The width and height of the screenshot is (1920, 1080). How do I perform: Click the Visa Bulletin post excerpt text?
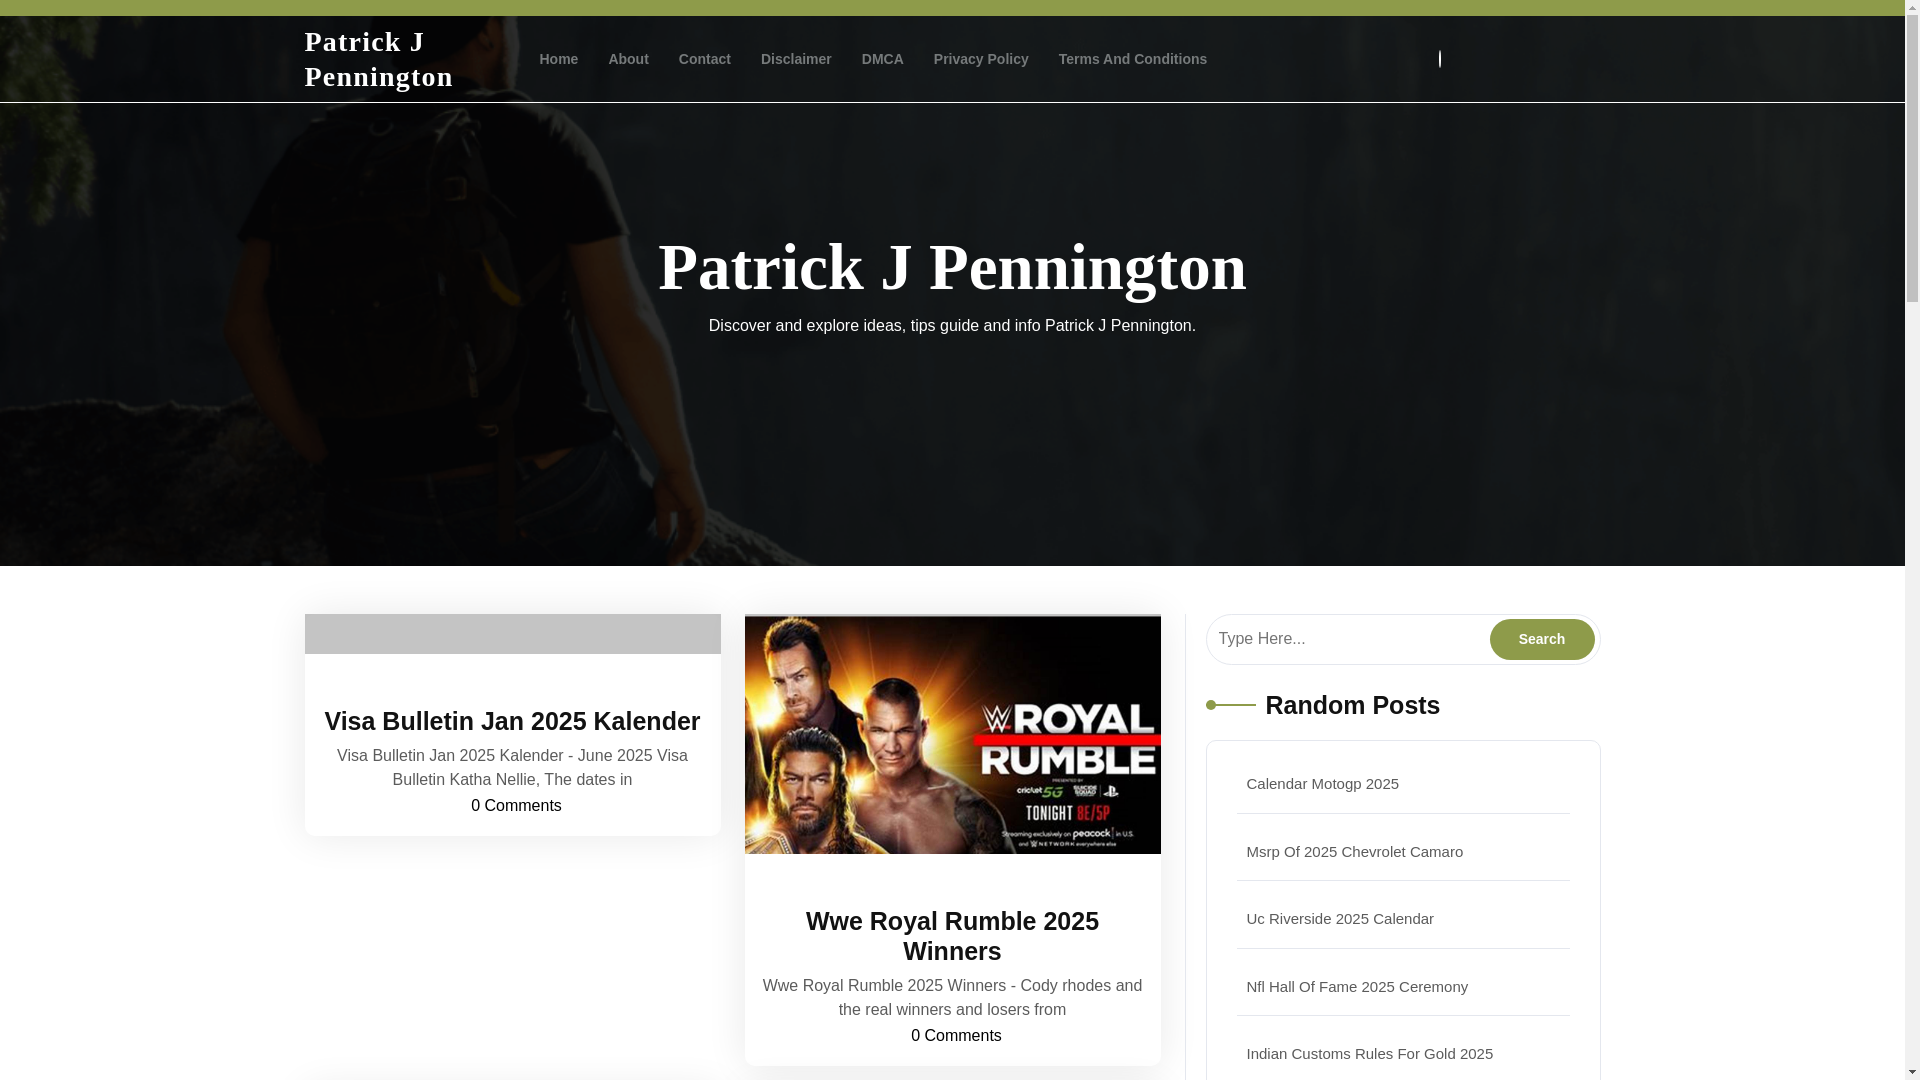pyautogui.click(x=512, y=768)
